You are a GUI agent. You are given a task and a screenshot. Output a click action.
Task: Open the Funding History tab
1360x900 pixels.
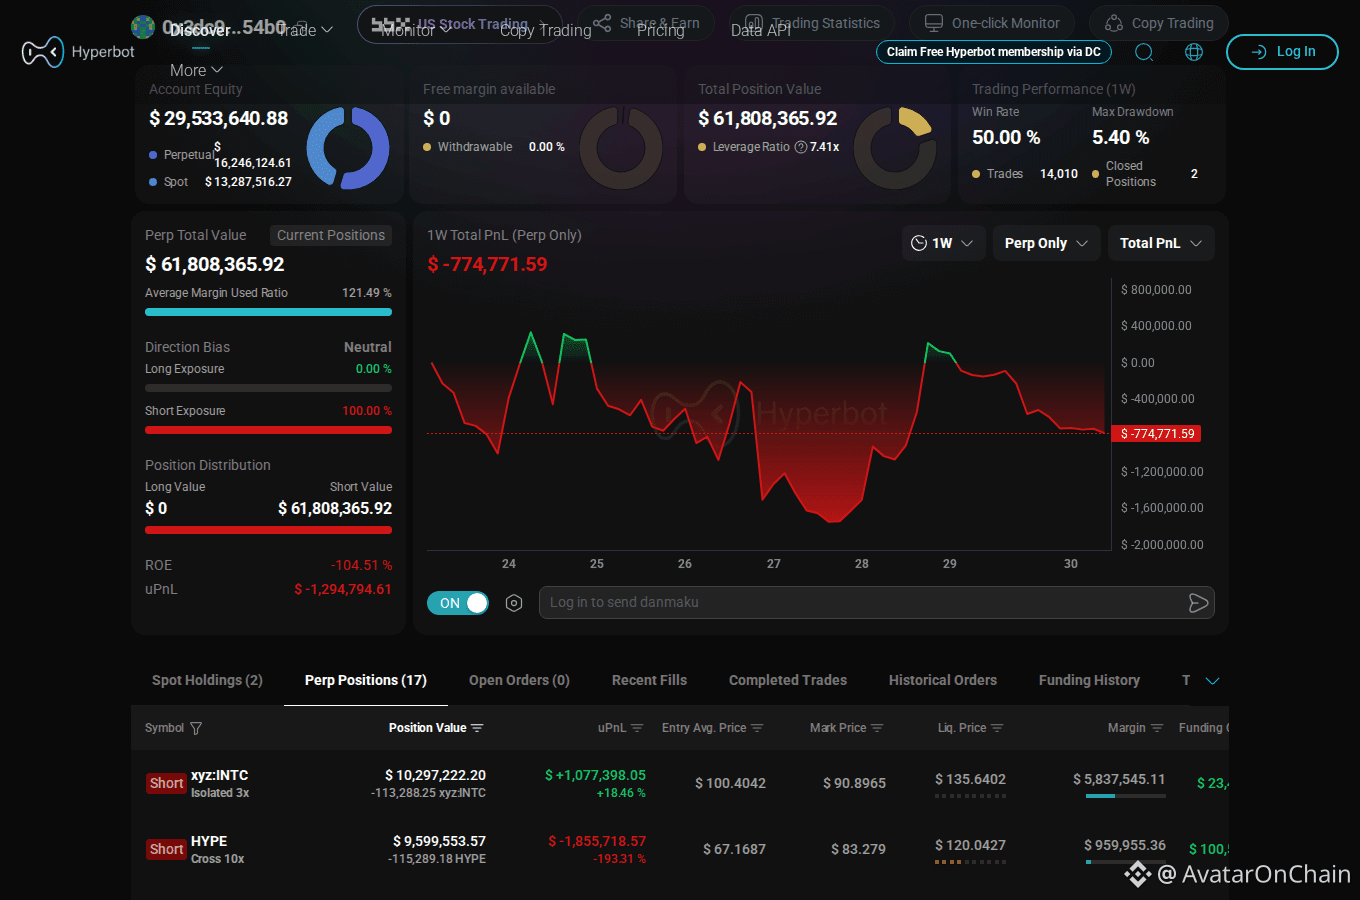coord(1089,680)
